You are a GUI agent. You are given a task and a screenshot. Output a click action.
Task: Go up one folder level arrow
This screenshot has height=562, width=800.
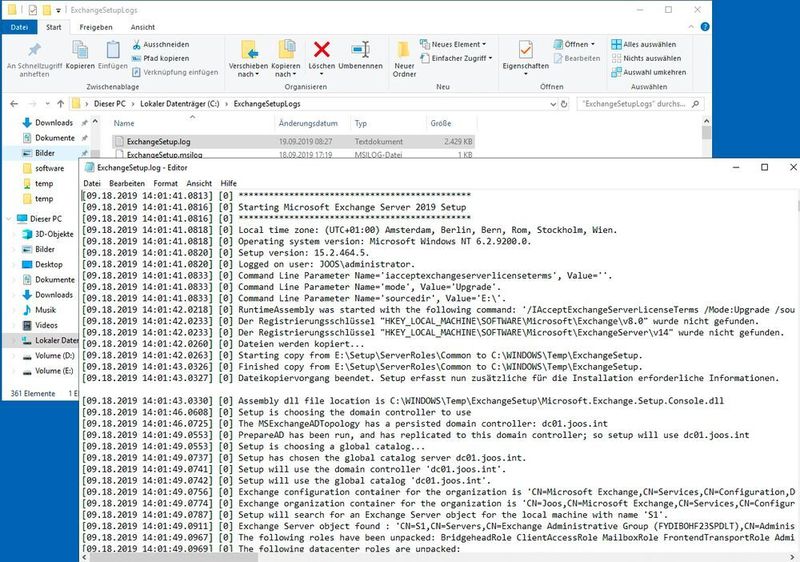[x=61, y=104]
